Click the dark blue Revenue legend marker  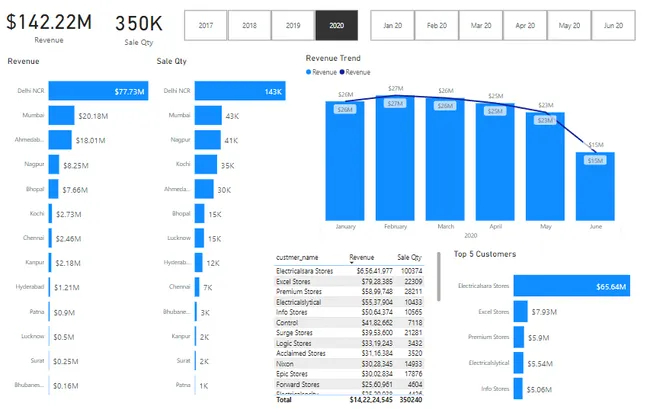pyautogui.click(x=342, y=73)
